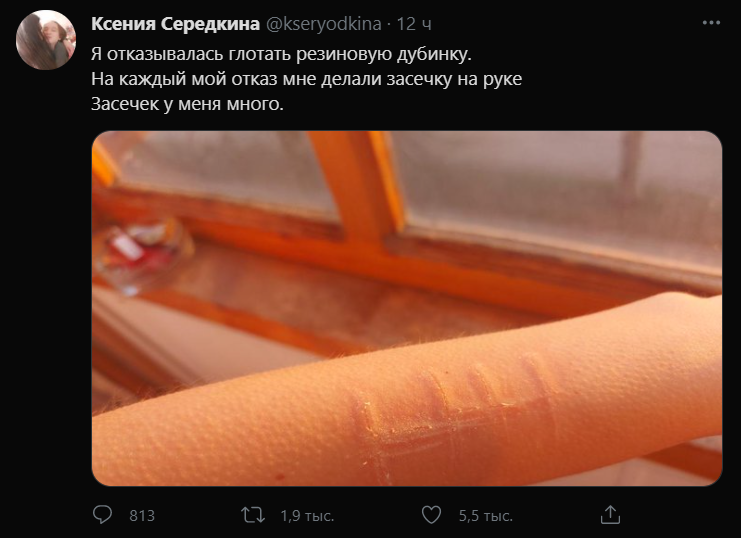
Task: Like the tweet with the heart icon
Action: [431, 515]
